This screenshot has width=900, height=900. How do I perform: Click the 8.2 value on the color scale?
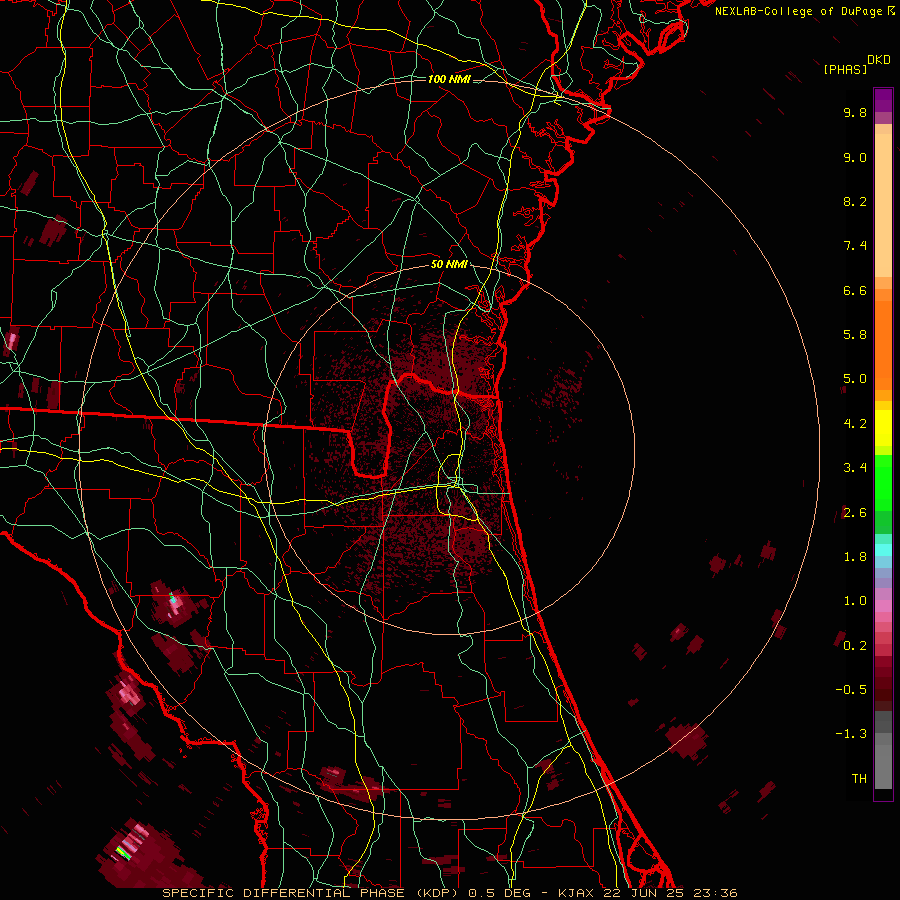tap(855, 201)
